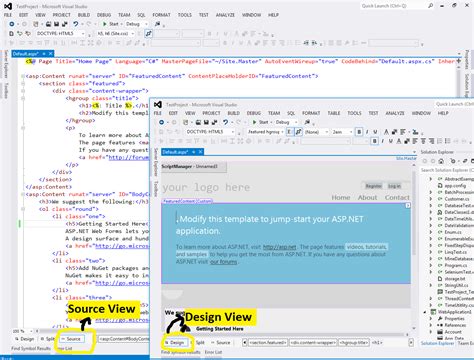This screenshot has width=474, height=360.
Task: Expand the References node in Solution Explorer
Action: click(431, 325)
